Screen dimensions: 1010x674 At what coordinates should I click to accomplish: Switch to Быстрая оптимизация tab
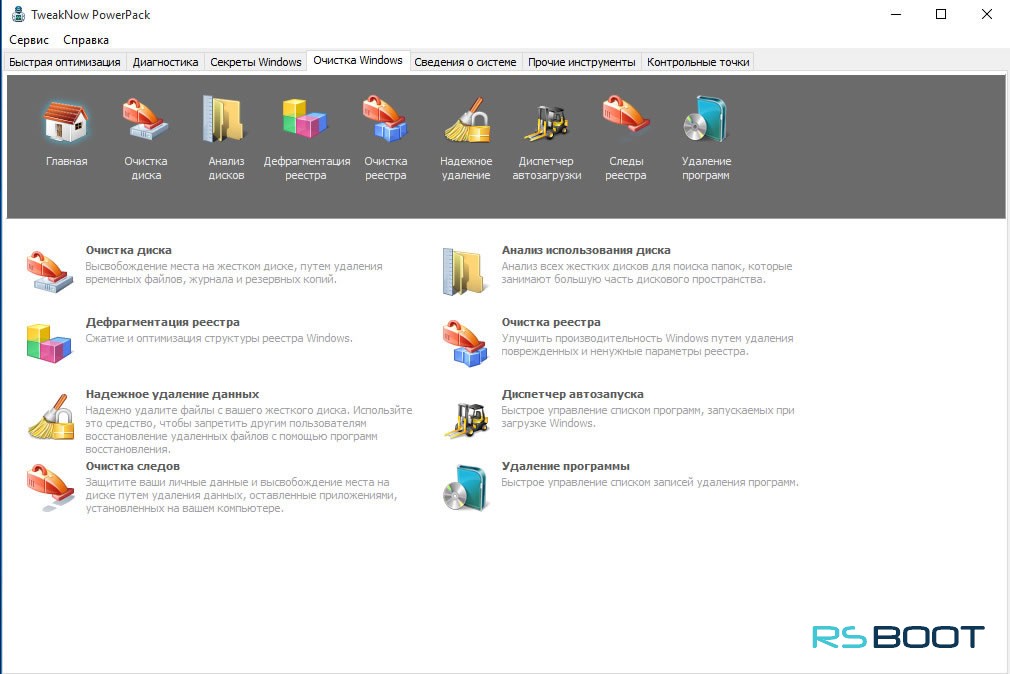64,62
